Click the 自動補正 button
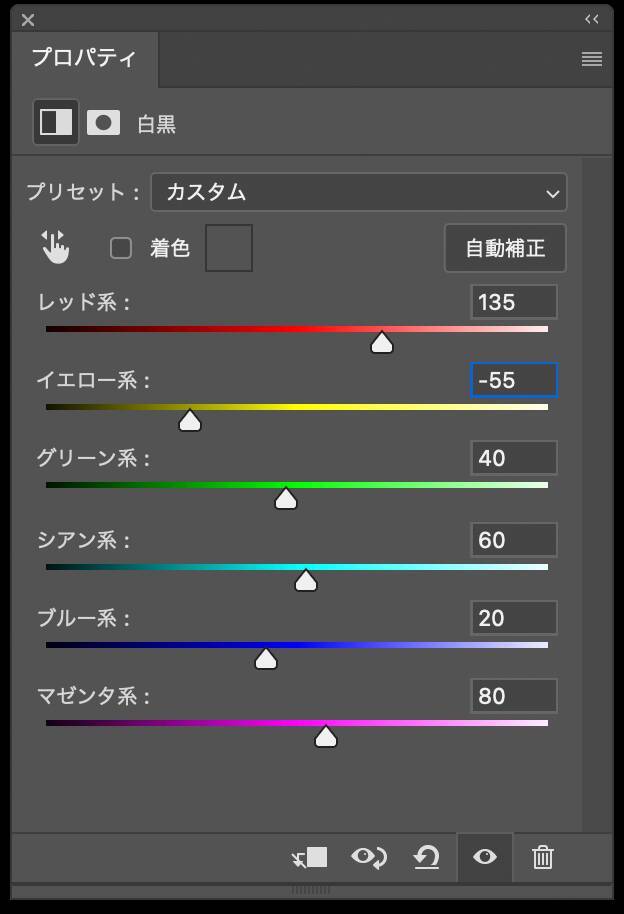 (x=505, y=248)
